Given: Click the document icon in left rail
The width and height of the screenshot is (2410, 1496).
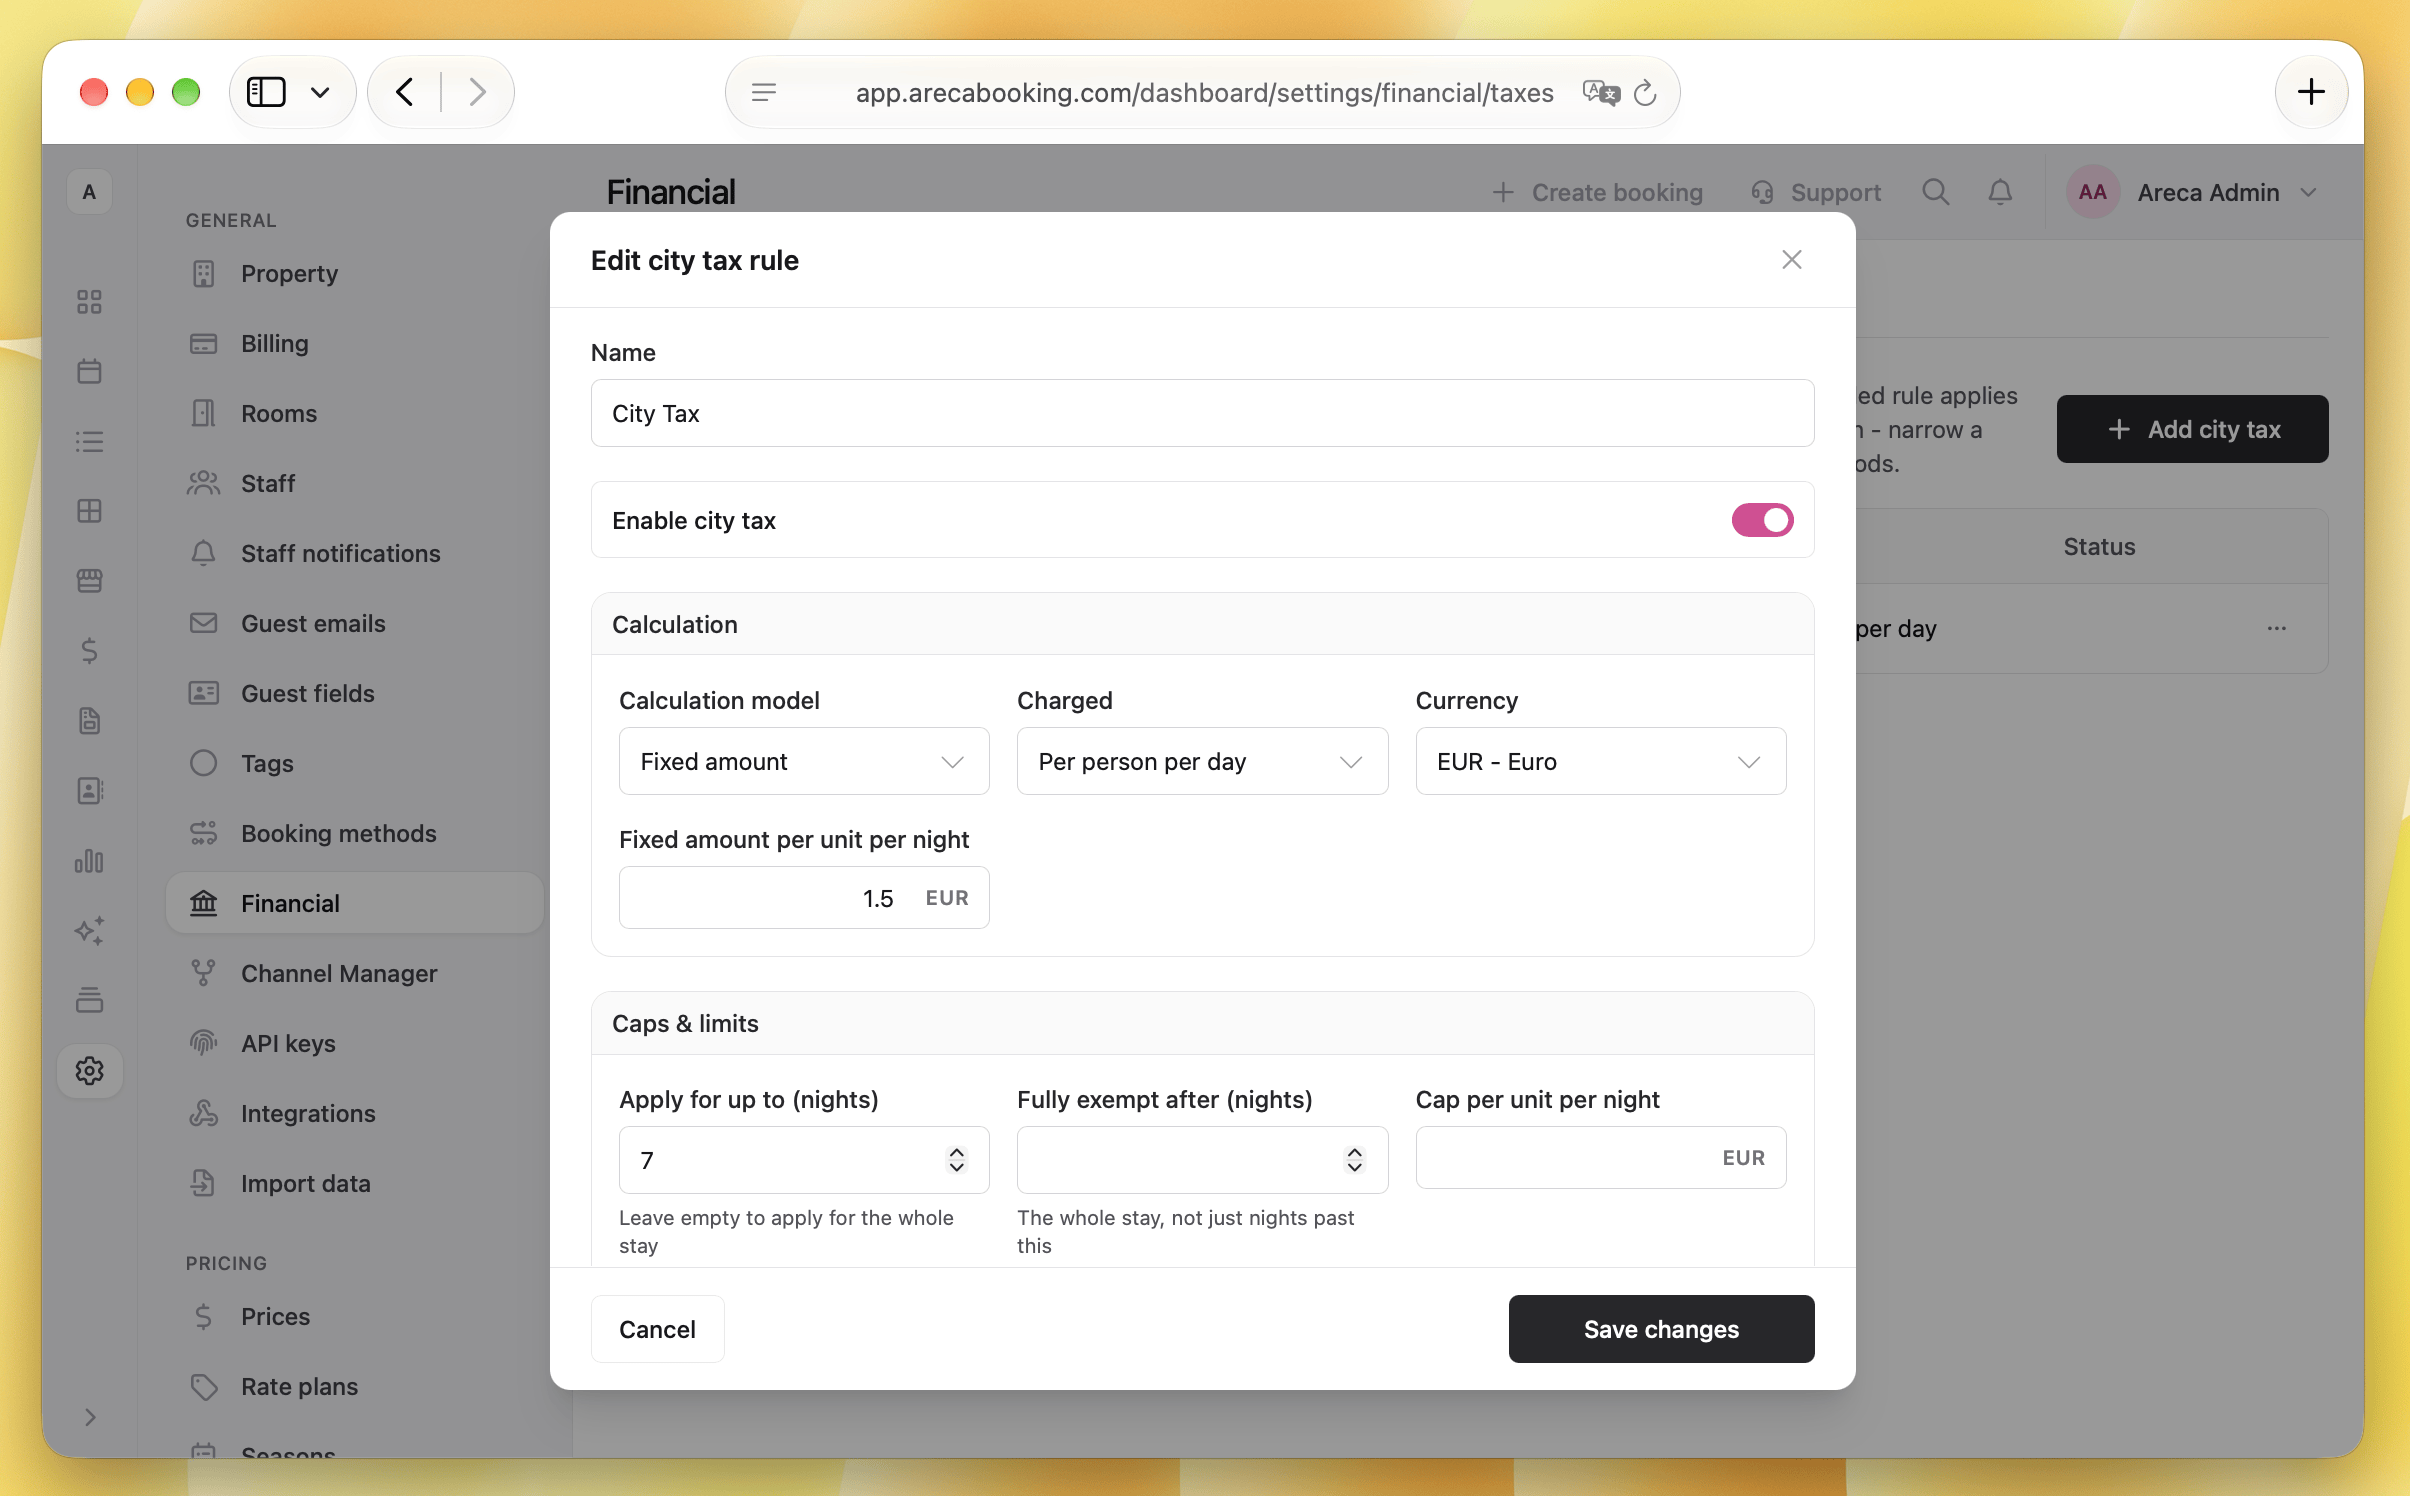Looking at the screenshot, I should (x=89, y=721).
